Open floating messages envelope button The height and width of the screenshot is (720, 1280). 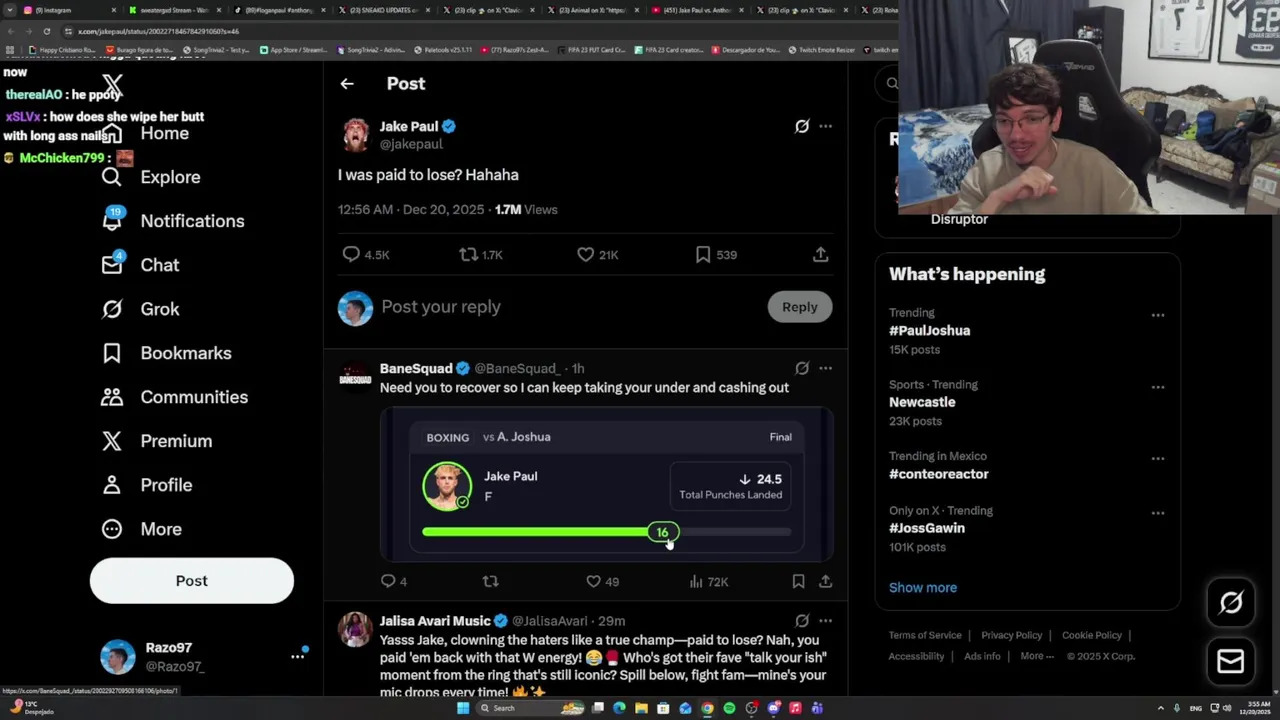(1231, 661)
